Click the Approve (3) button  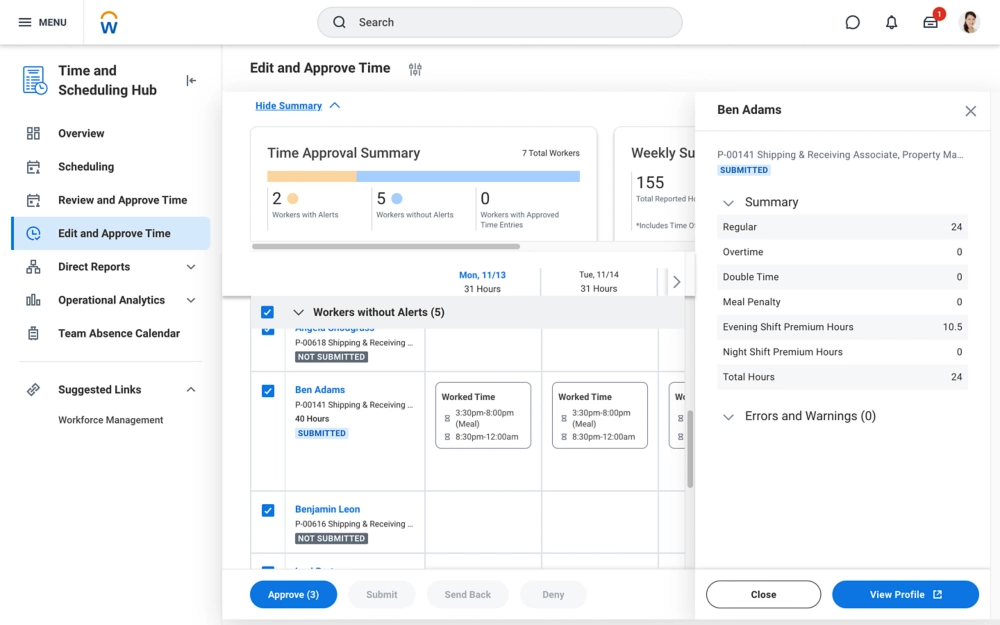(293, 594)
